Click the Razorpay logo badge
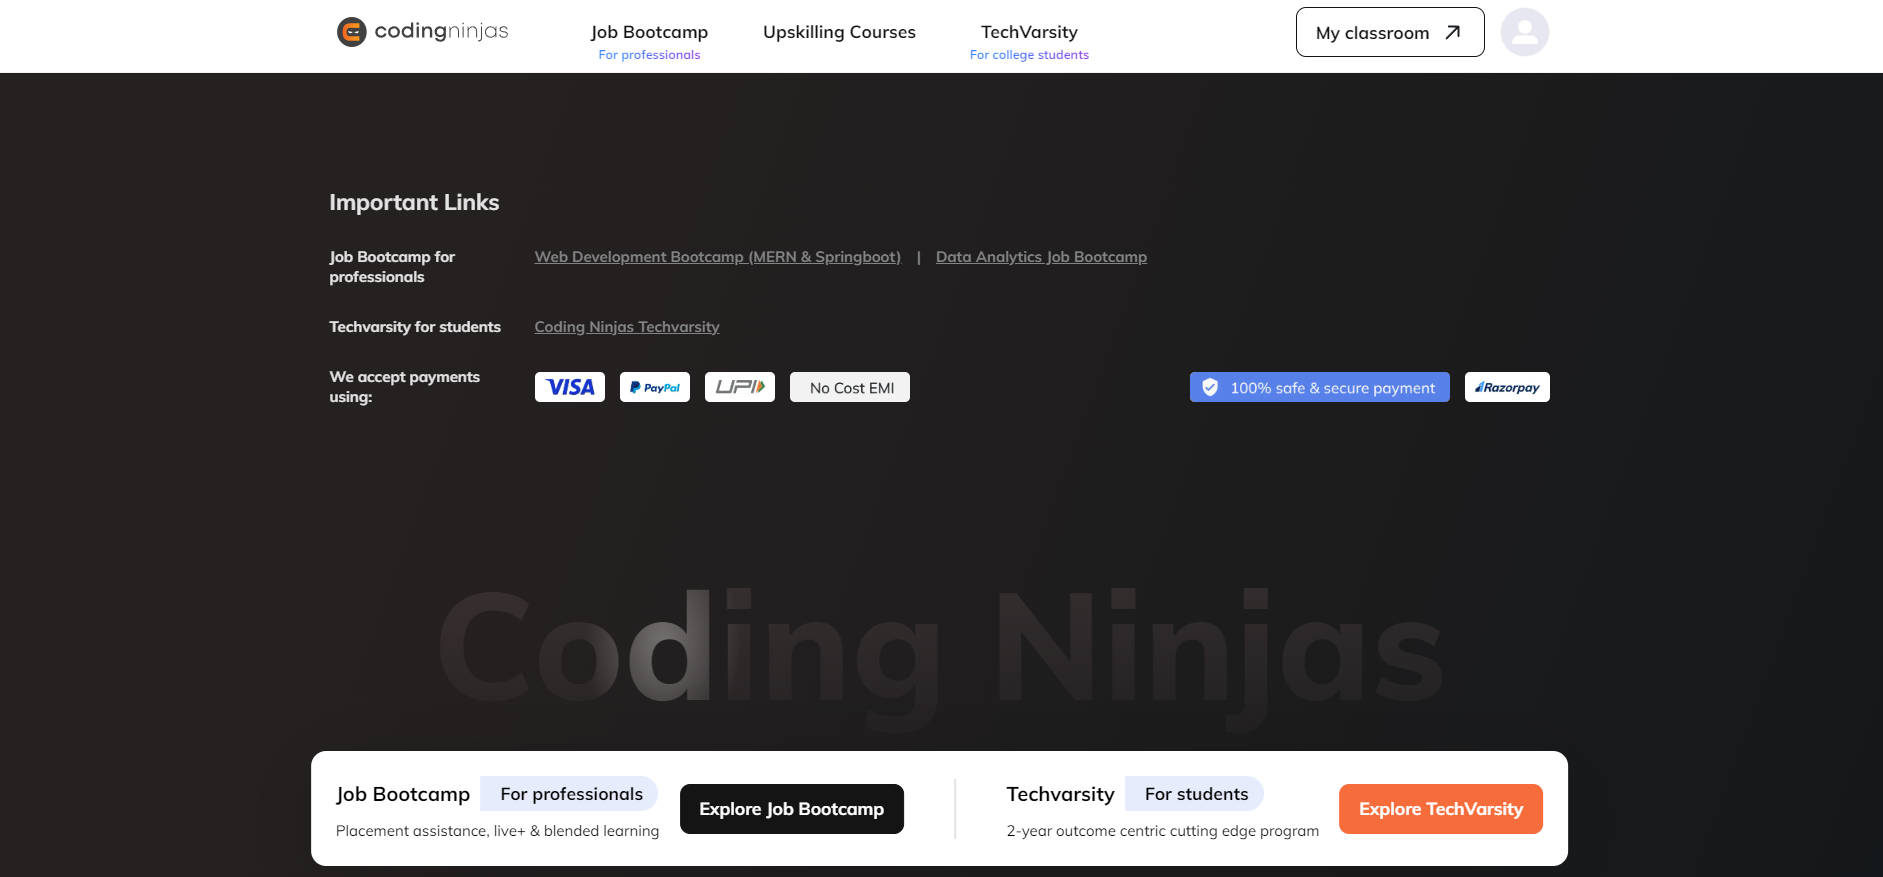This screenshot has height=877, width=1883. point(1507,387)
